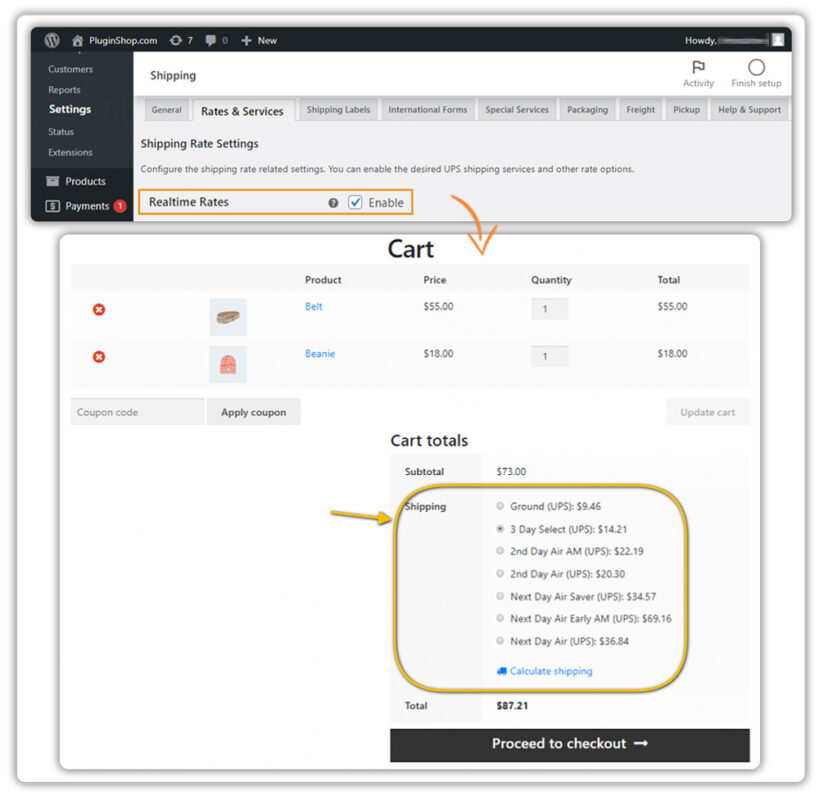Select Next Day Air (UPS): $36.84
The width and height of the screenshot is (819, 800).
500,640
